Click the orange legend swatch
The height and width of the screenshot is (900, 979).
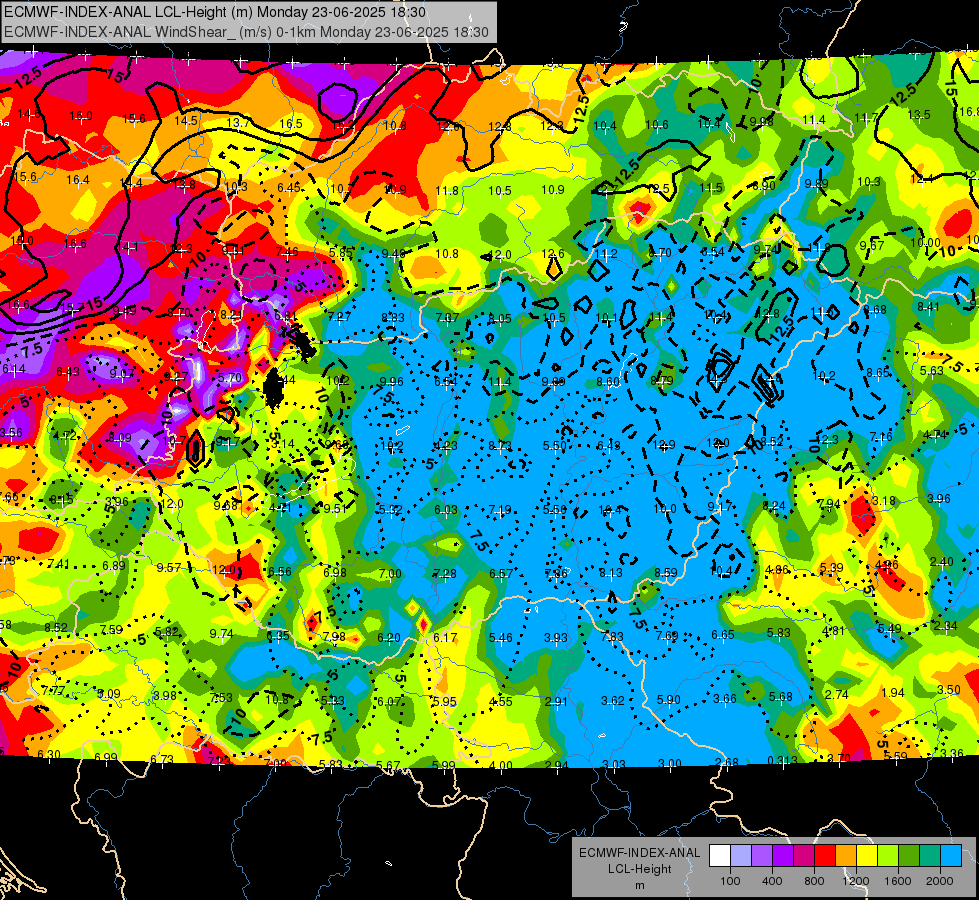coord(846,856)
